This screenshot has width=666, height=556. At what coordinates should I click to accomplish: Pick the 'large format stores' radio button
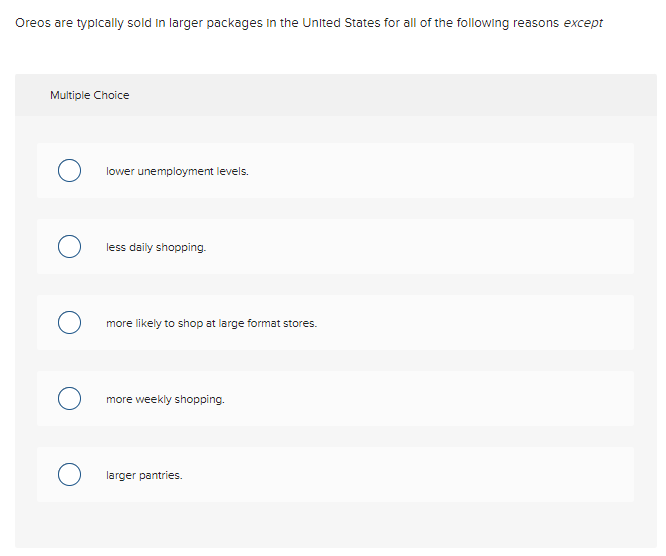click(x=69, y=323)
